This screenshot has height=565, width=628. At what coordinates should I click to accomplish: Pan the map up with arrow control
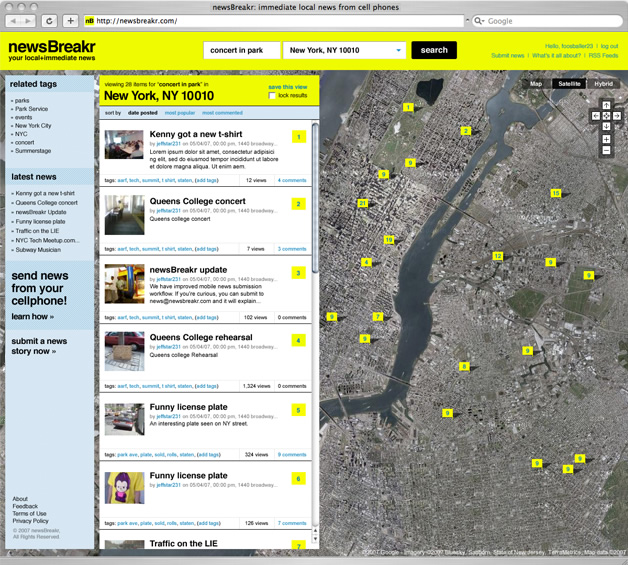pos(606,105)
